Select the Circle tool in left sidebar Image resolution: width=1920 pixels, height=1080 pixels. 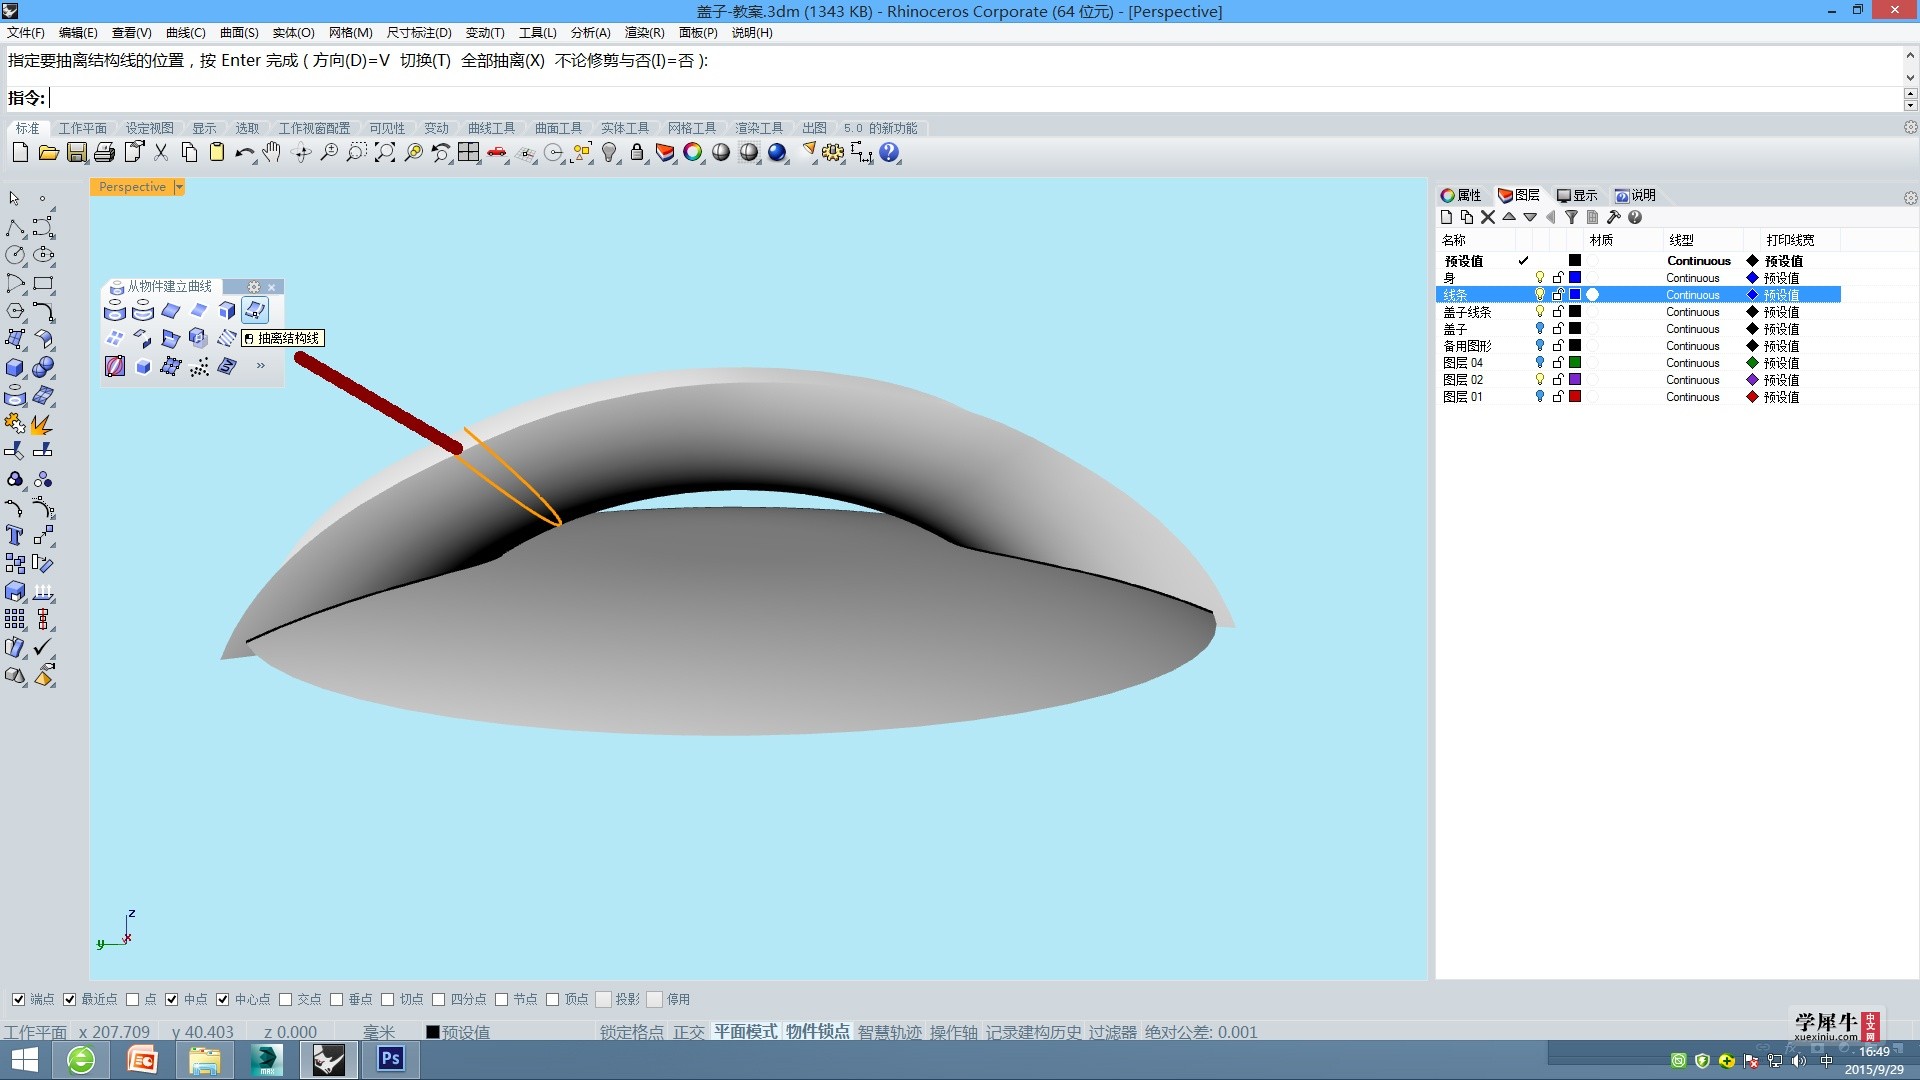[x=15, y=255]
